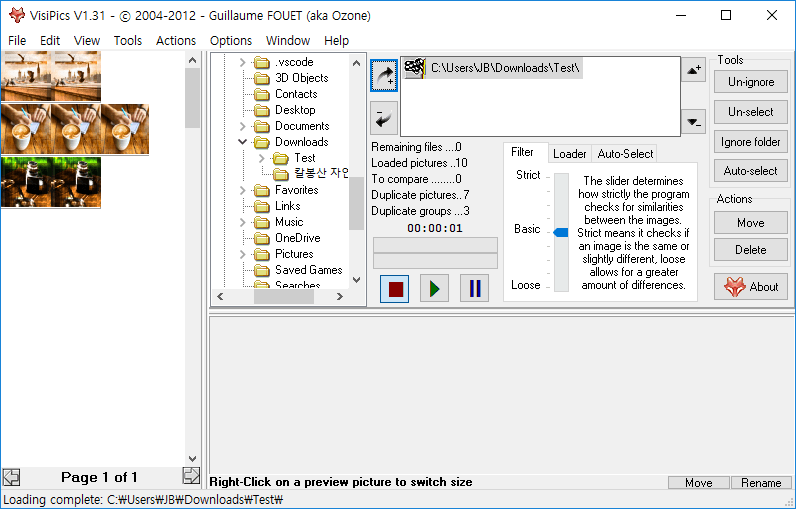796x509 pixels.
Task: Open the Tools menu
Action: coord(127,41)
